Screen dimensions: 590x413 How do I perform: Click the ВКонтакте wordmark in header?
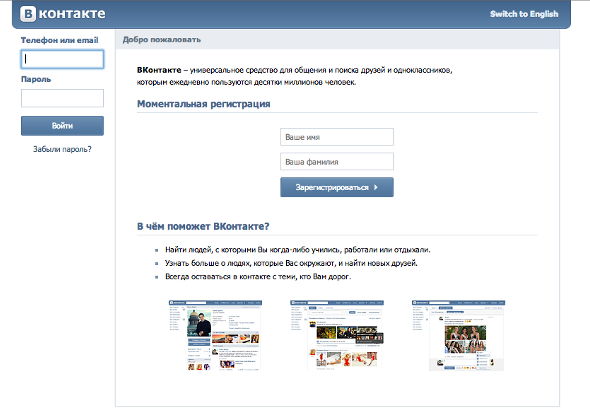tap(63, 14)
